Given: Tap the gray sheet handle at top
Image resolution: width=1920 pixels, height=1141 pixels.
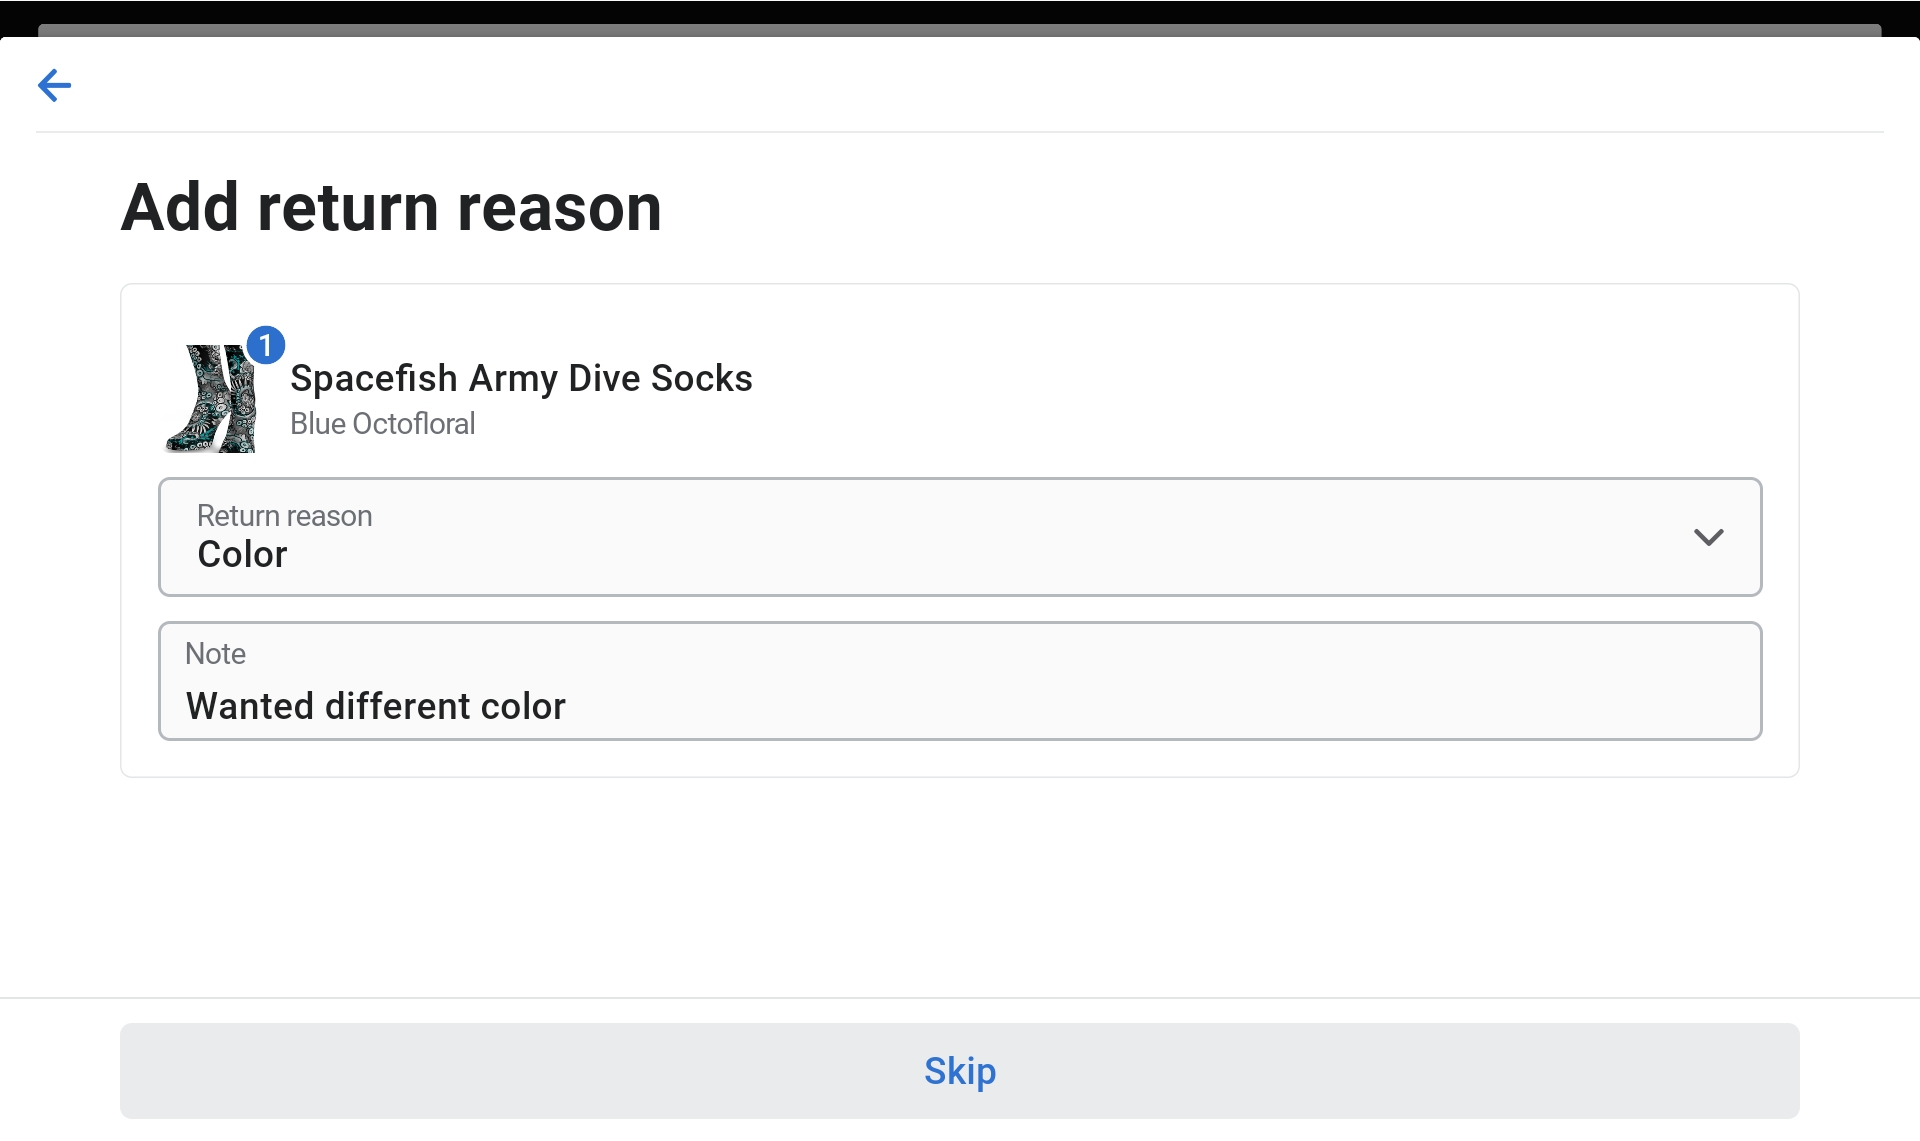Looking at the screenshot, I should [960, 30].
